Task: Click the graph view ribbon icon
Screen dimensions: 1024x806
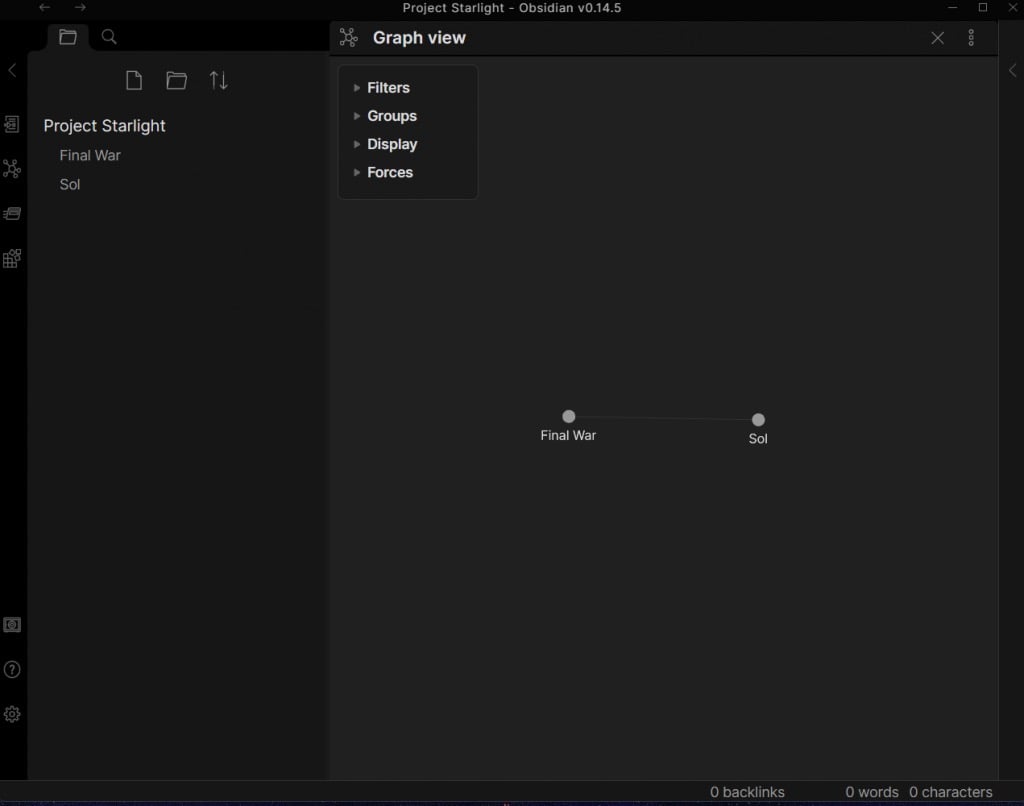Action: click(x=12, y=168)
